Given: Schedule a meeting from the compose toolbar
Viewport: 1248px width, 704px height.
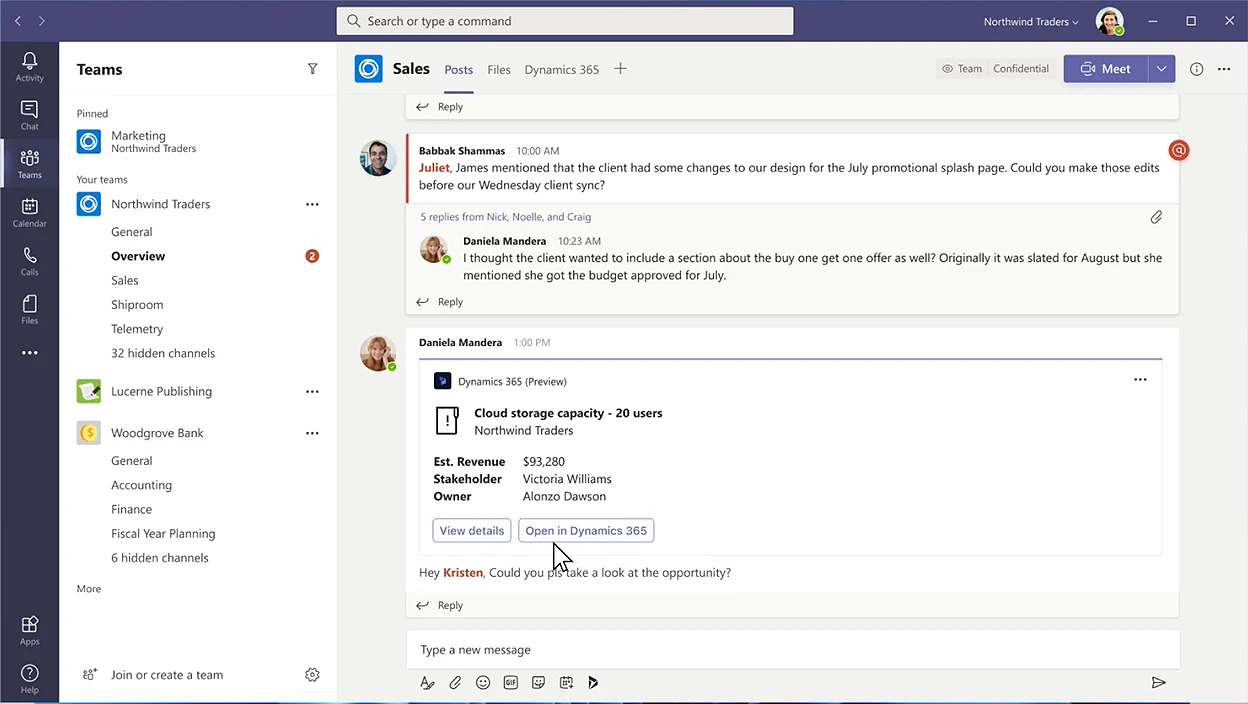Looking at the screenshot, I should click(566, 682).
